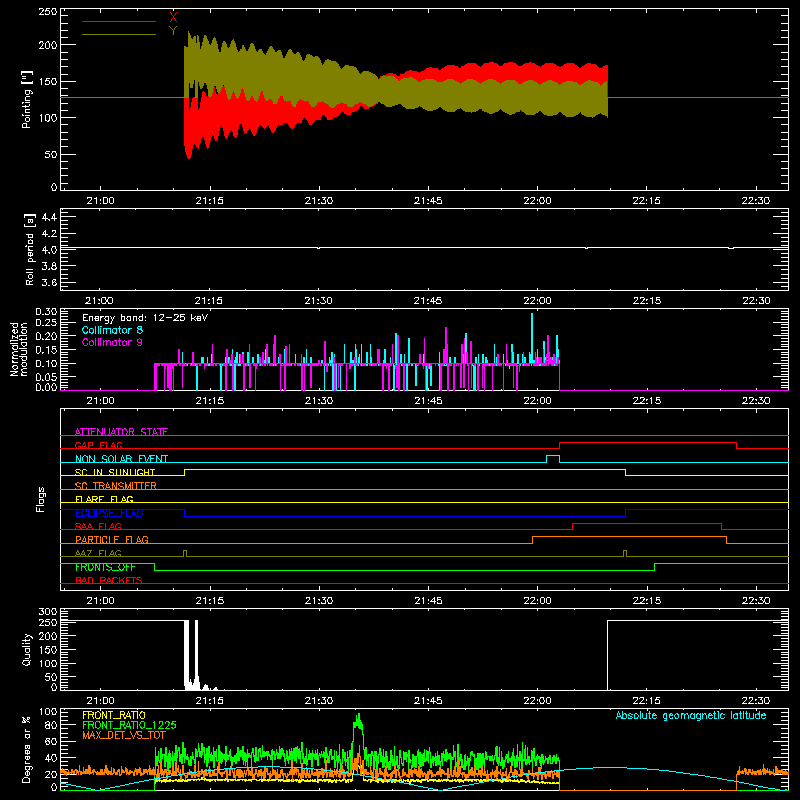Click the 80 tick on Degrees axis

51,725
